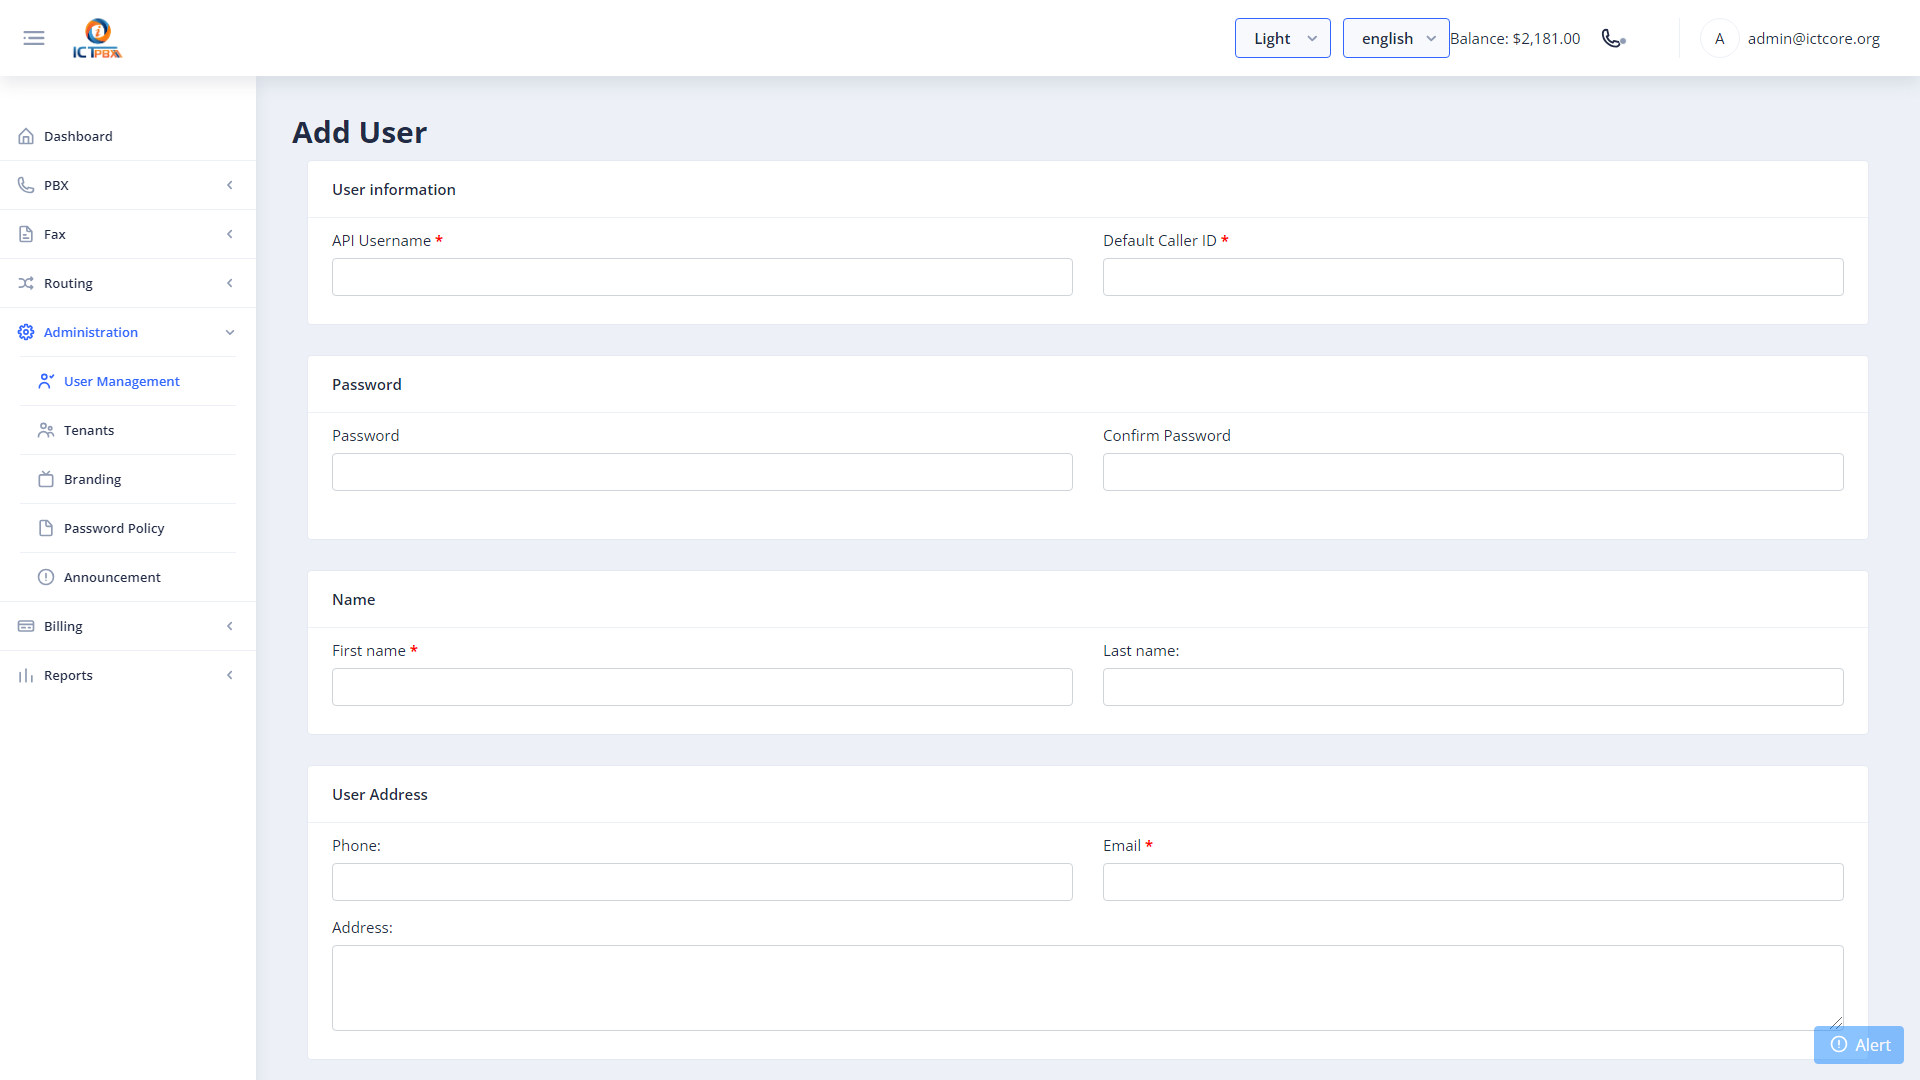Screen dimensions: 1920x1080
Task: Grab the Address textarea resize handle
Action: [1836, 1023]
